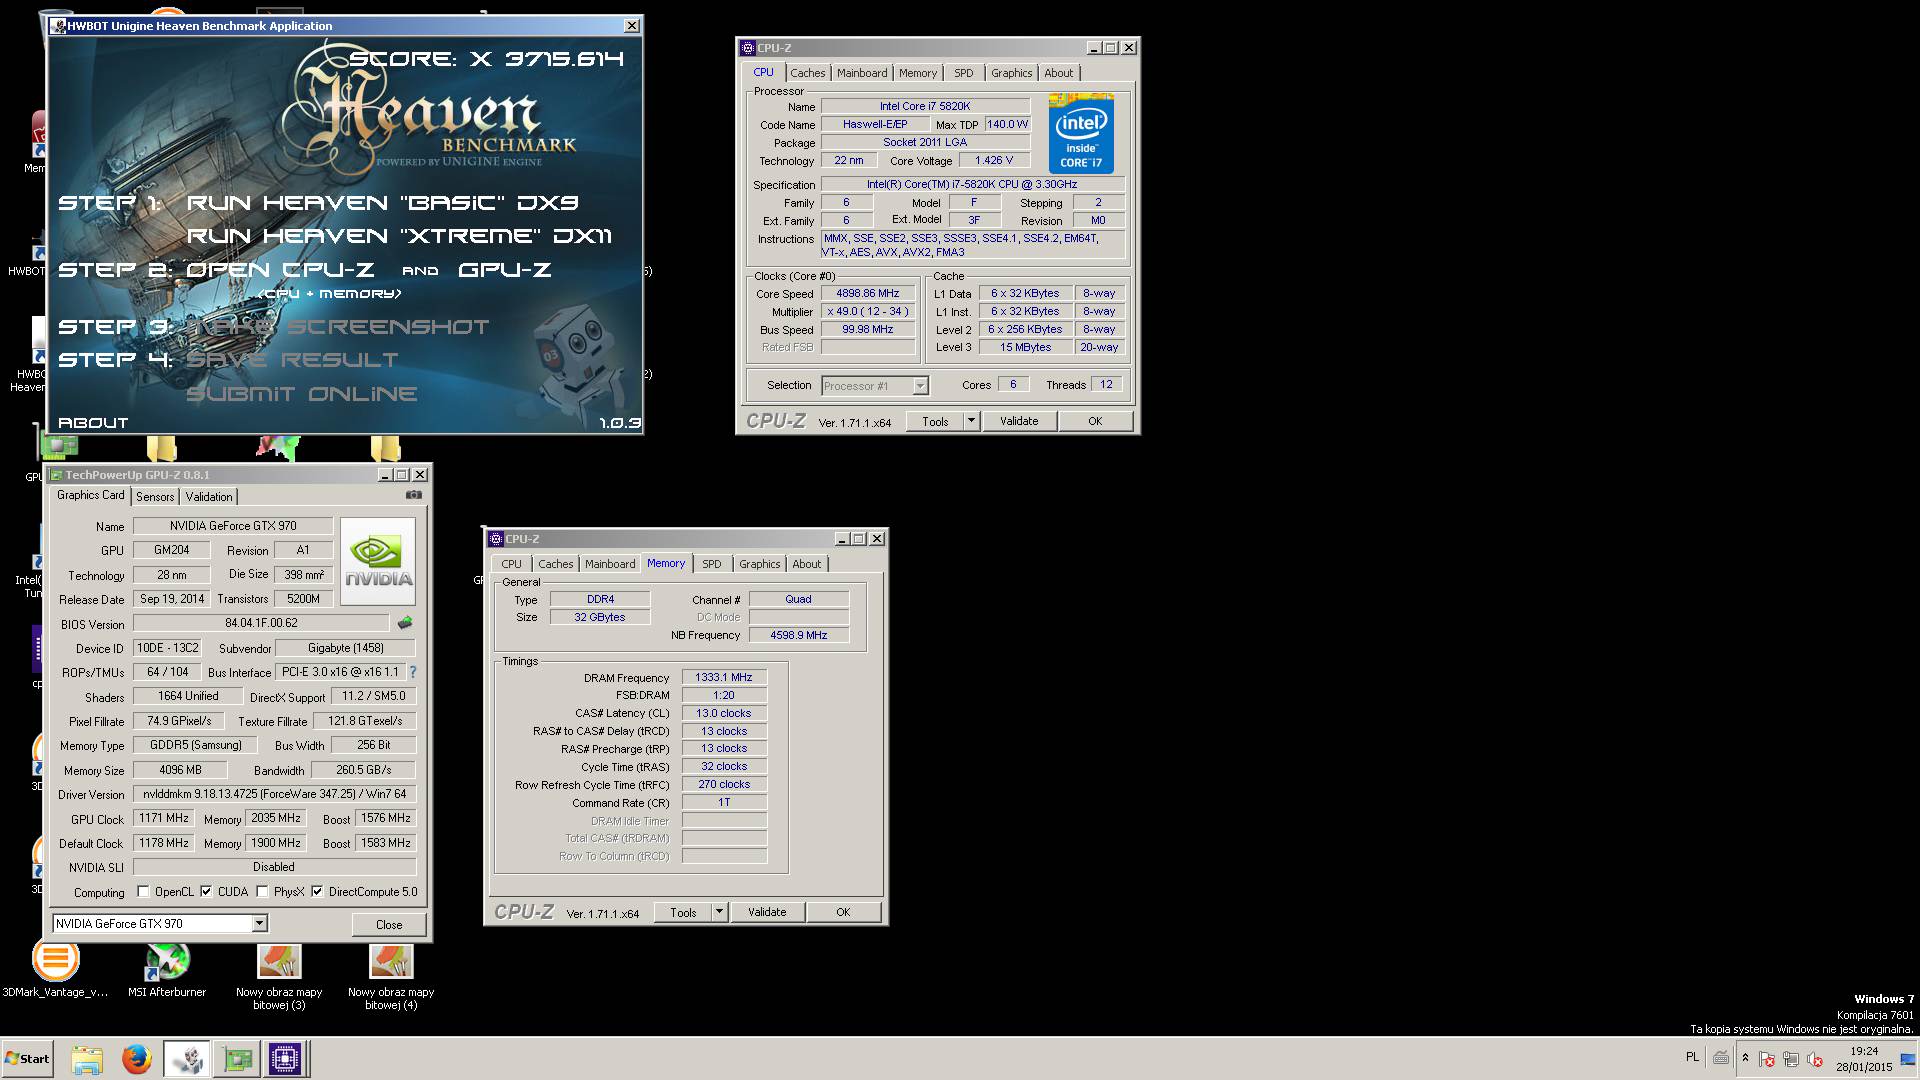Click the NVIDIA logo in GPU-Z
The height and width of the screenshot is (1080, 1920).
(378, 561)
